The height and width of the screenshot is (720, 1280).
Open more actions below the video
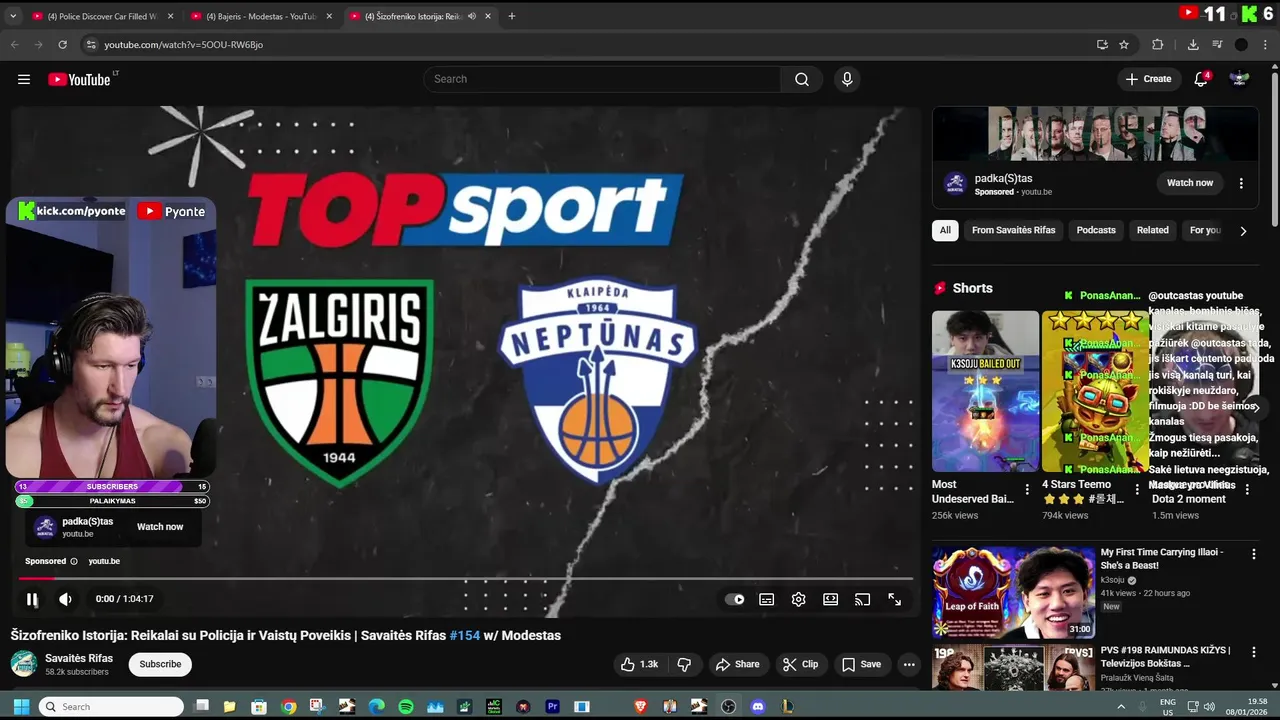coord(909,664)
